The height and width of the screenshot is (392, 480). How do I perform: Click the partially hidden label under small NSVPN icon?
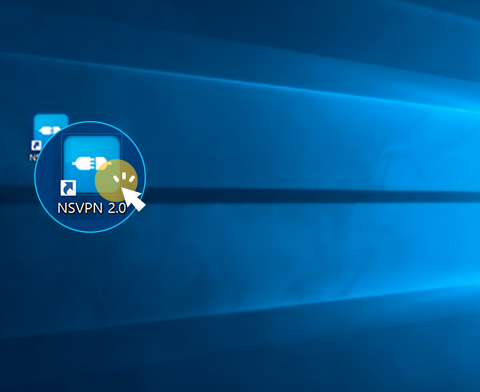[x=34, y=157]
